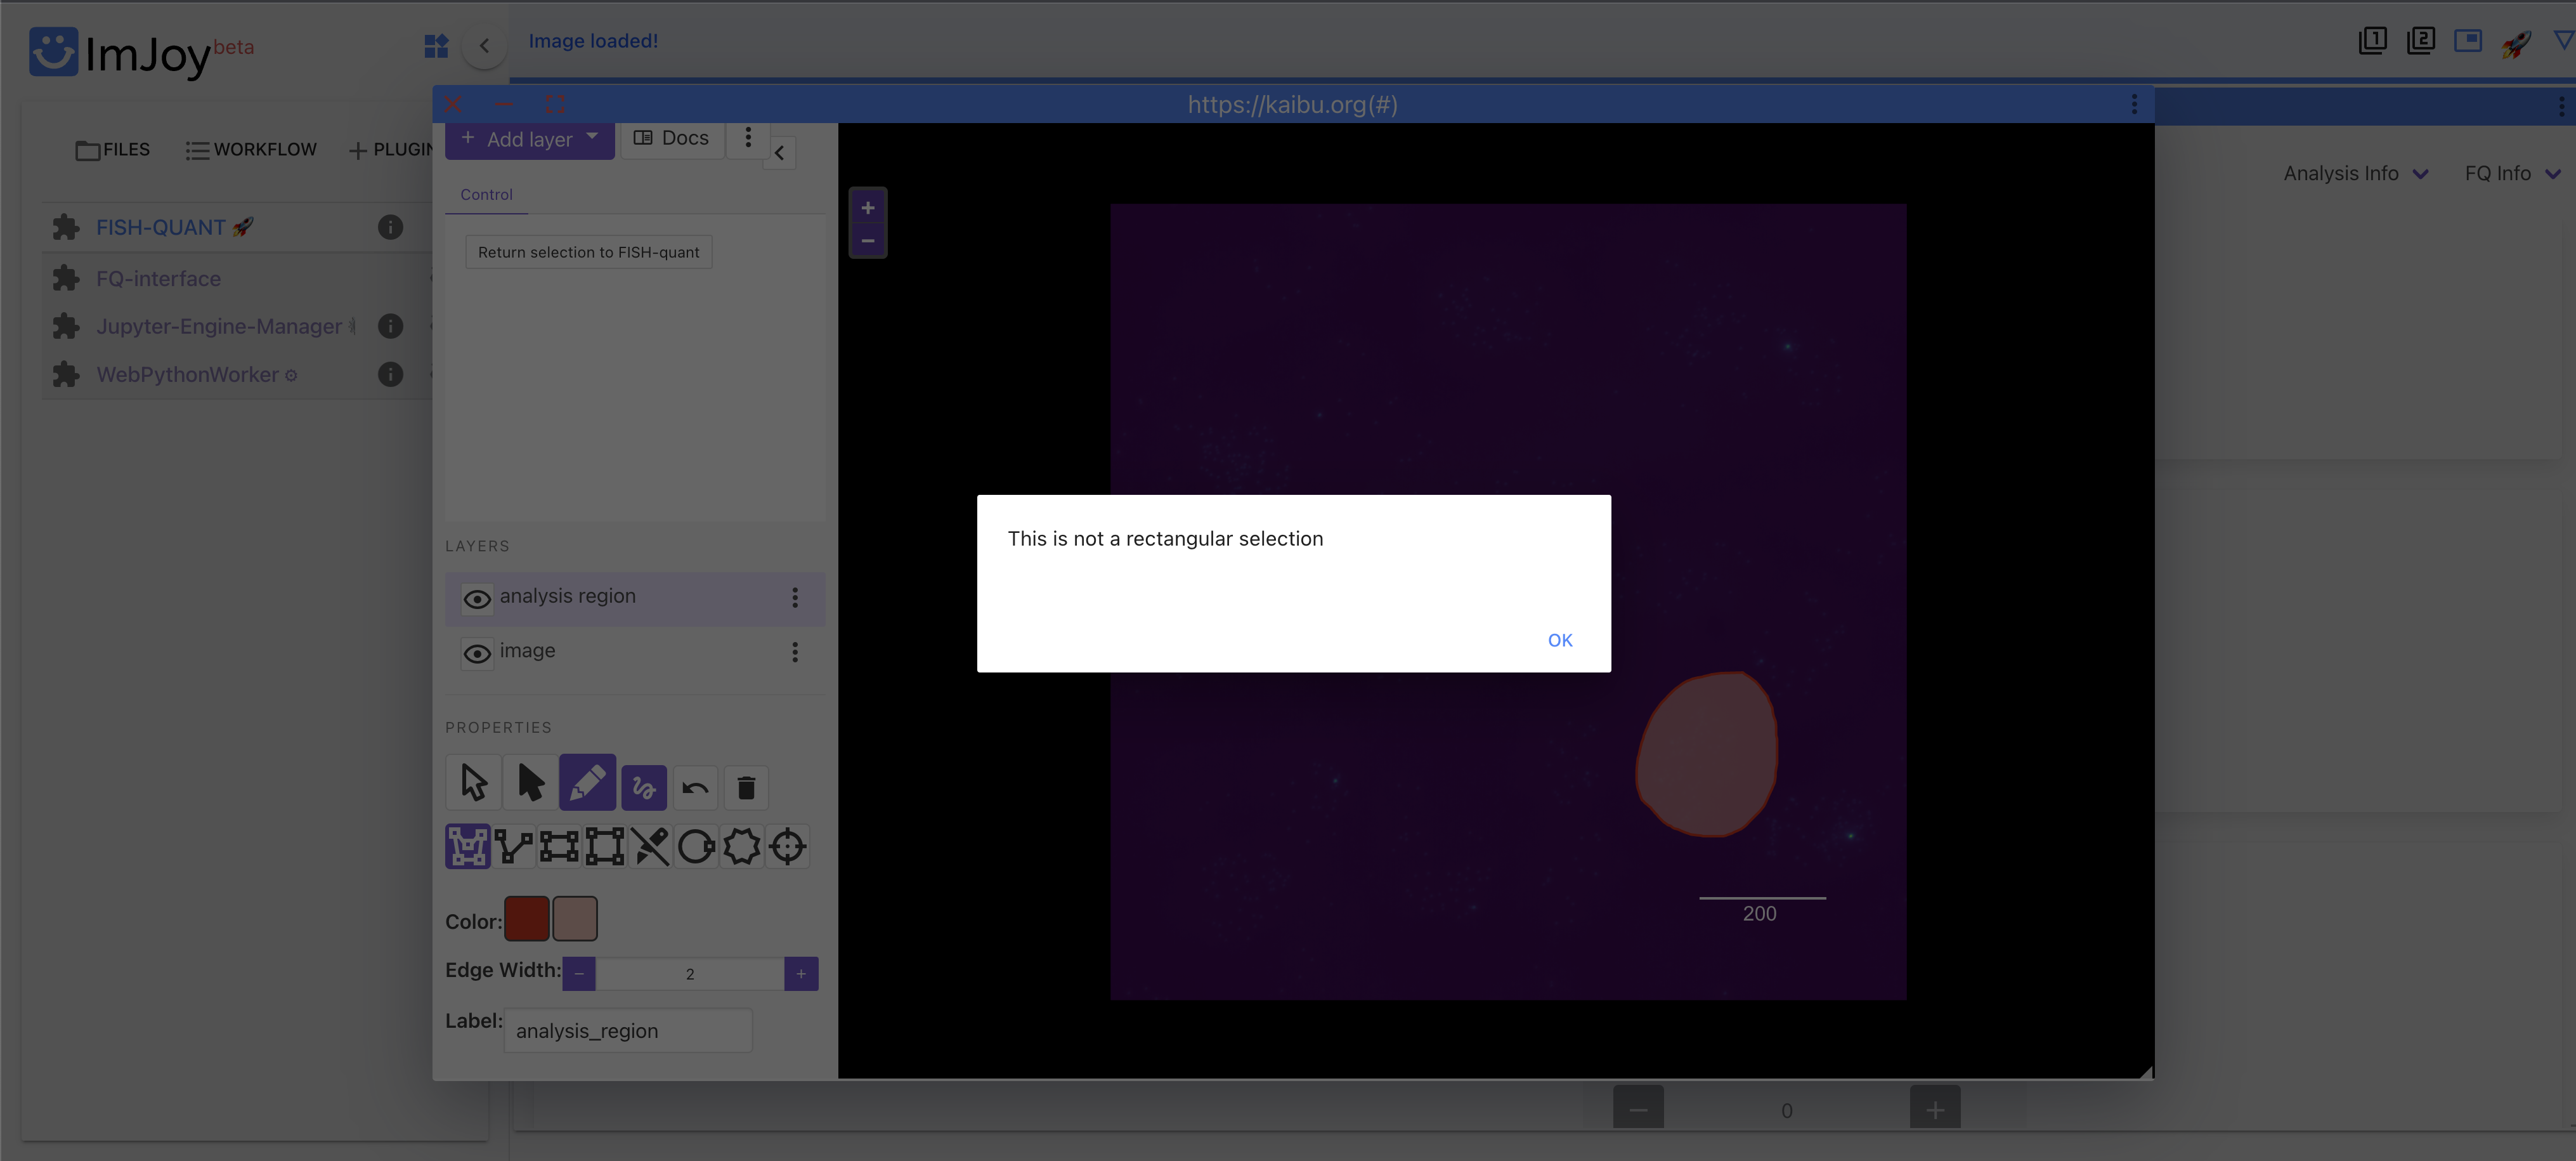Open options menu for analysis region layer

coord(795,597)
